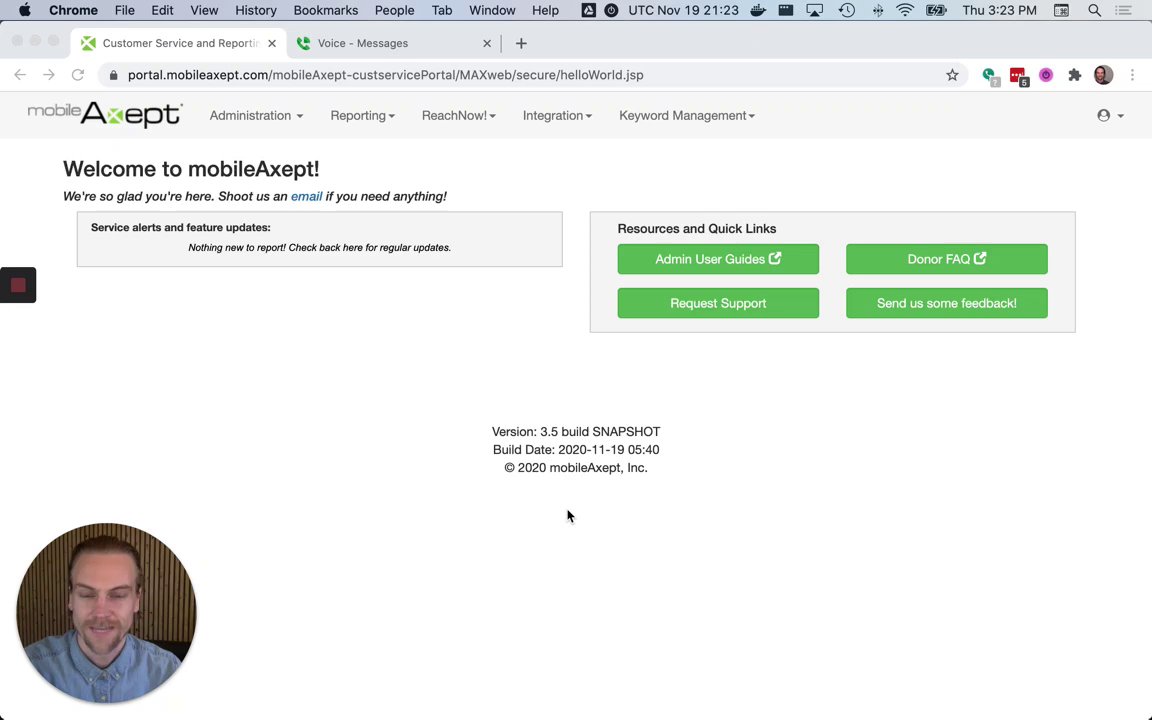Close the Customer Service and Reporting tab
This screenshot has height=720, width=1152.
pos(272,43)
